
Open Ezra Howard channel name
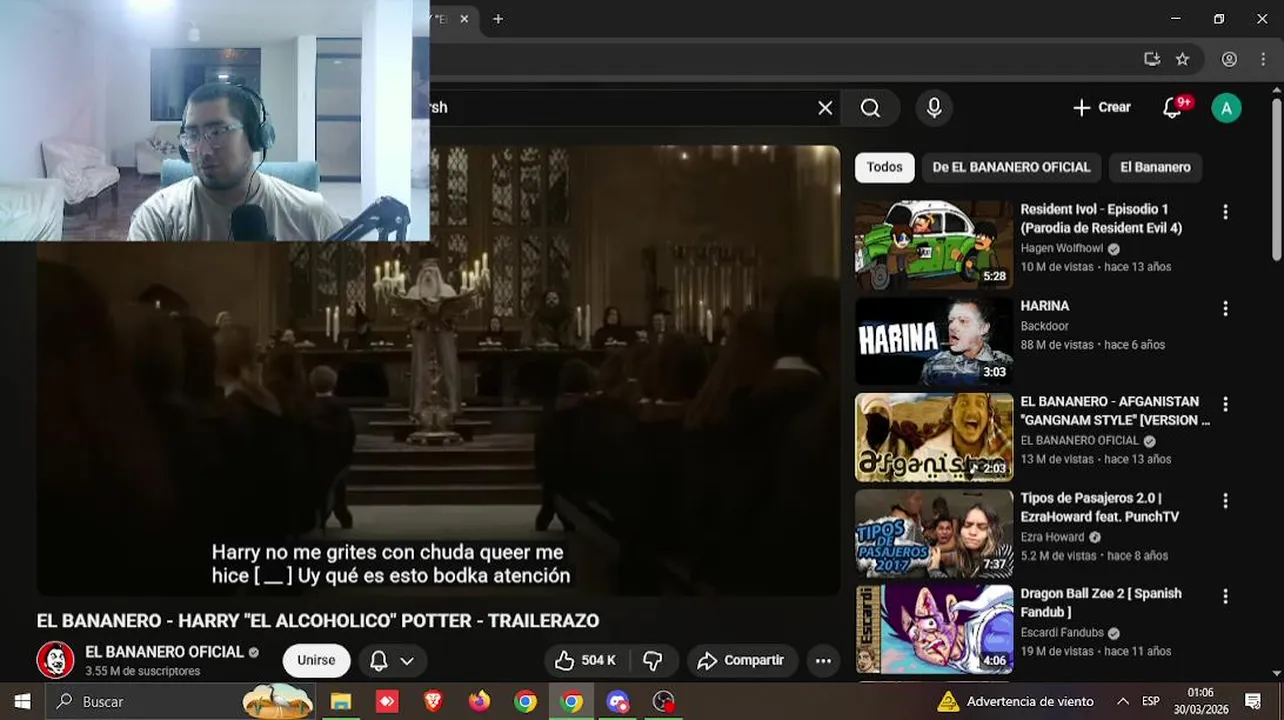[1052, 536]
